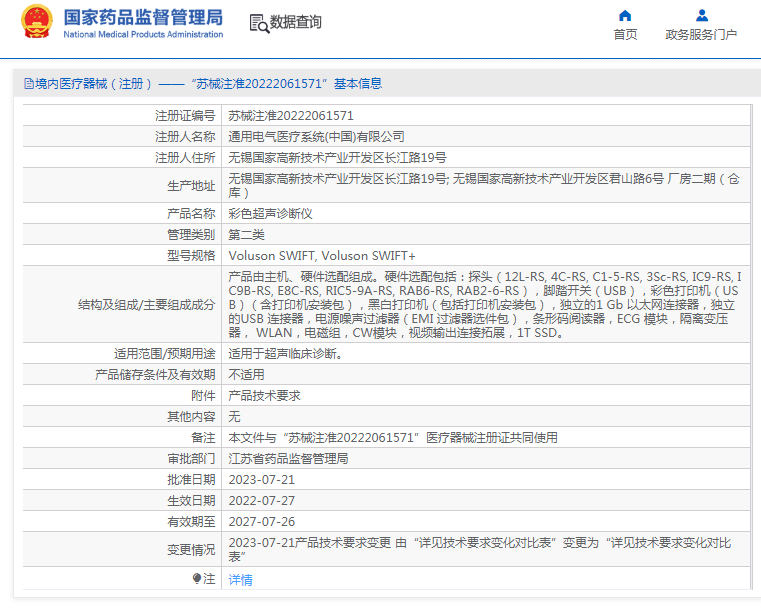The height and width of the screenshot is (609, 761).
Task: Click the expiry date 2027-07-26 cell
Action: point(263,521)
